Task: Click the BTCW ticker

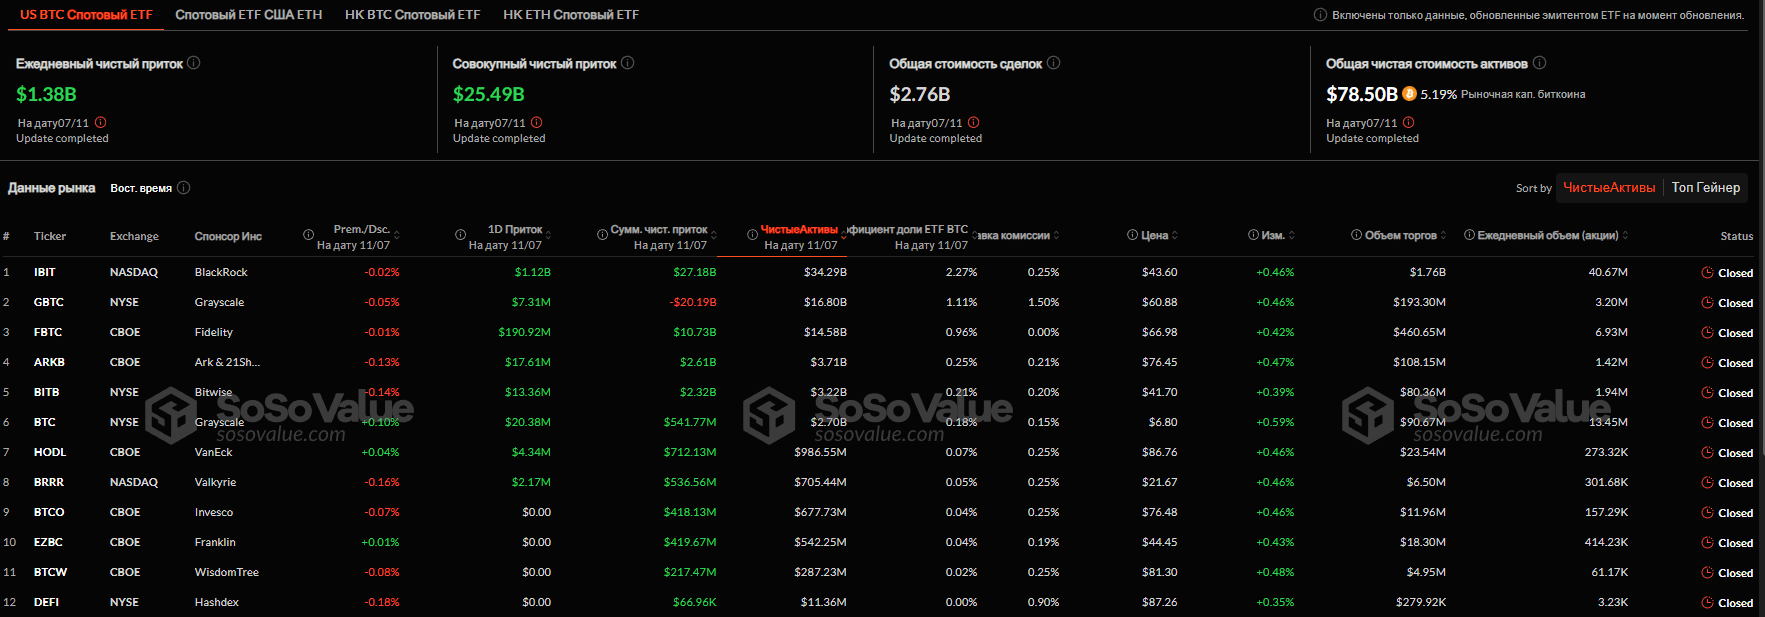Action: coord(51,572)
